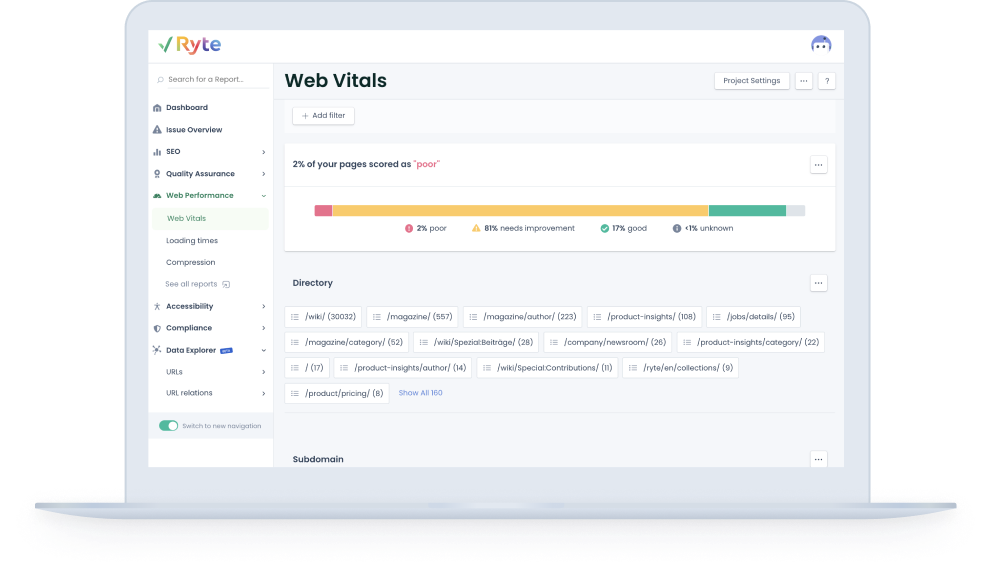Click the external link icon beside See all reports

[226, 285]
